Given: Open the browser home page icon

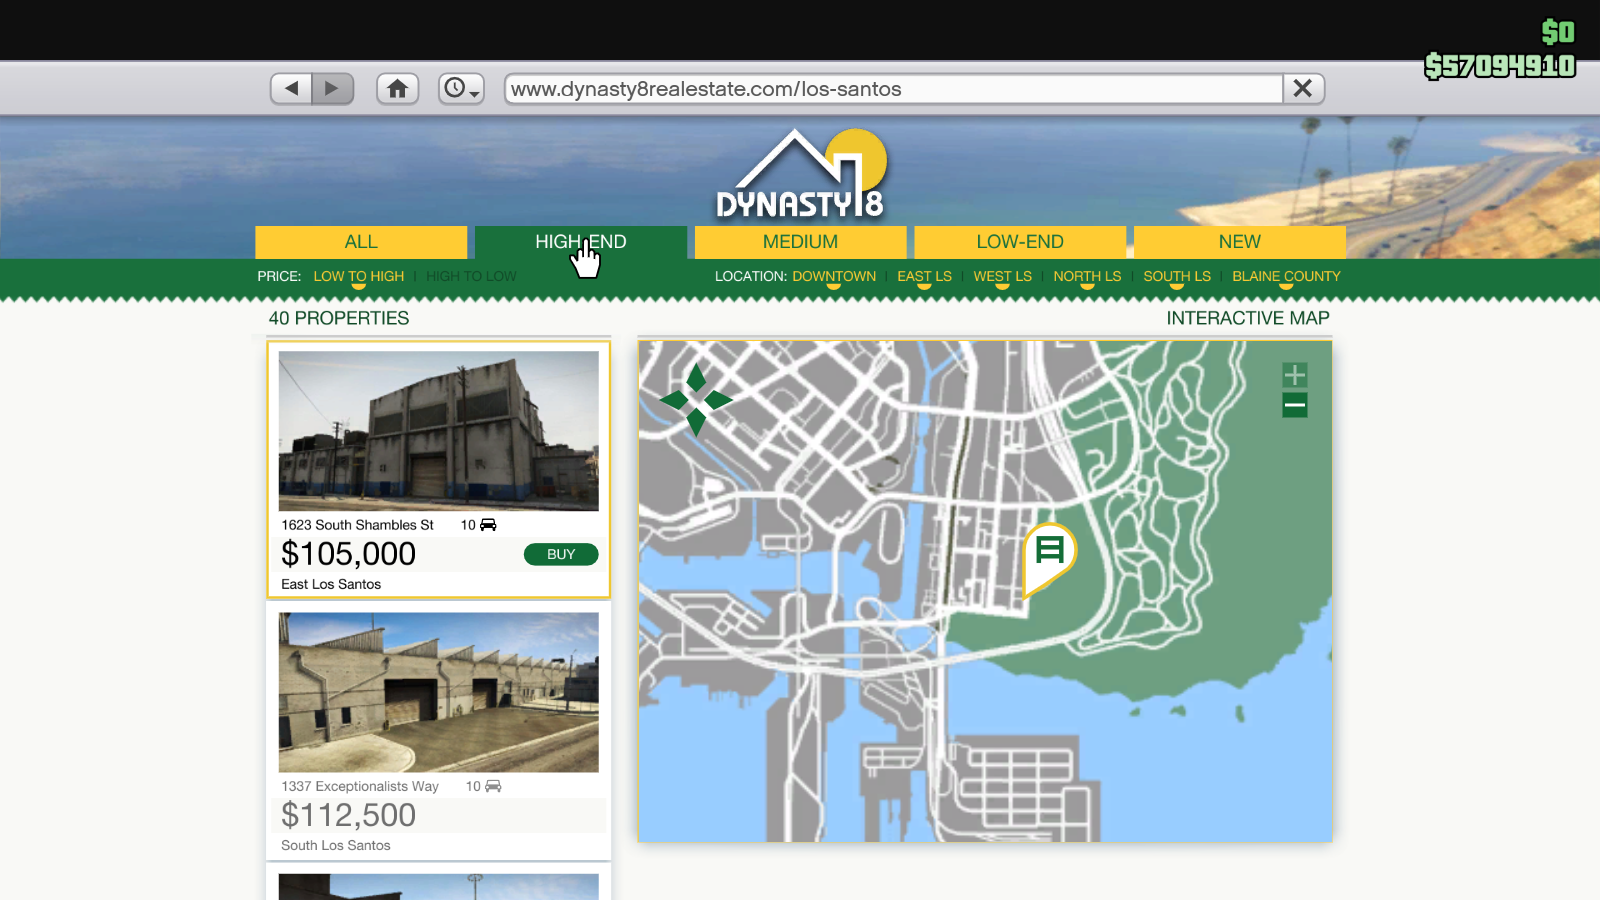Looking at the screenshot, I should tap(397, 89).
